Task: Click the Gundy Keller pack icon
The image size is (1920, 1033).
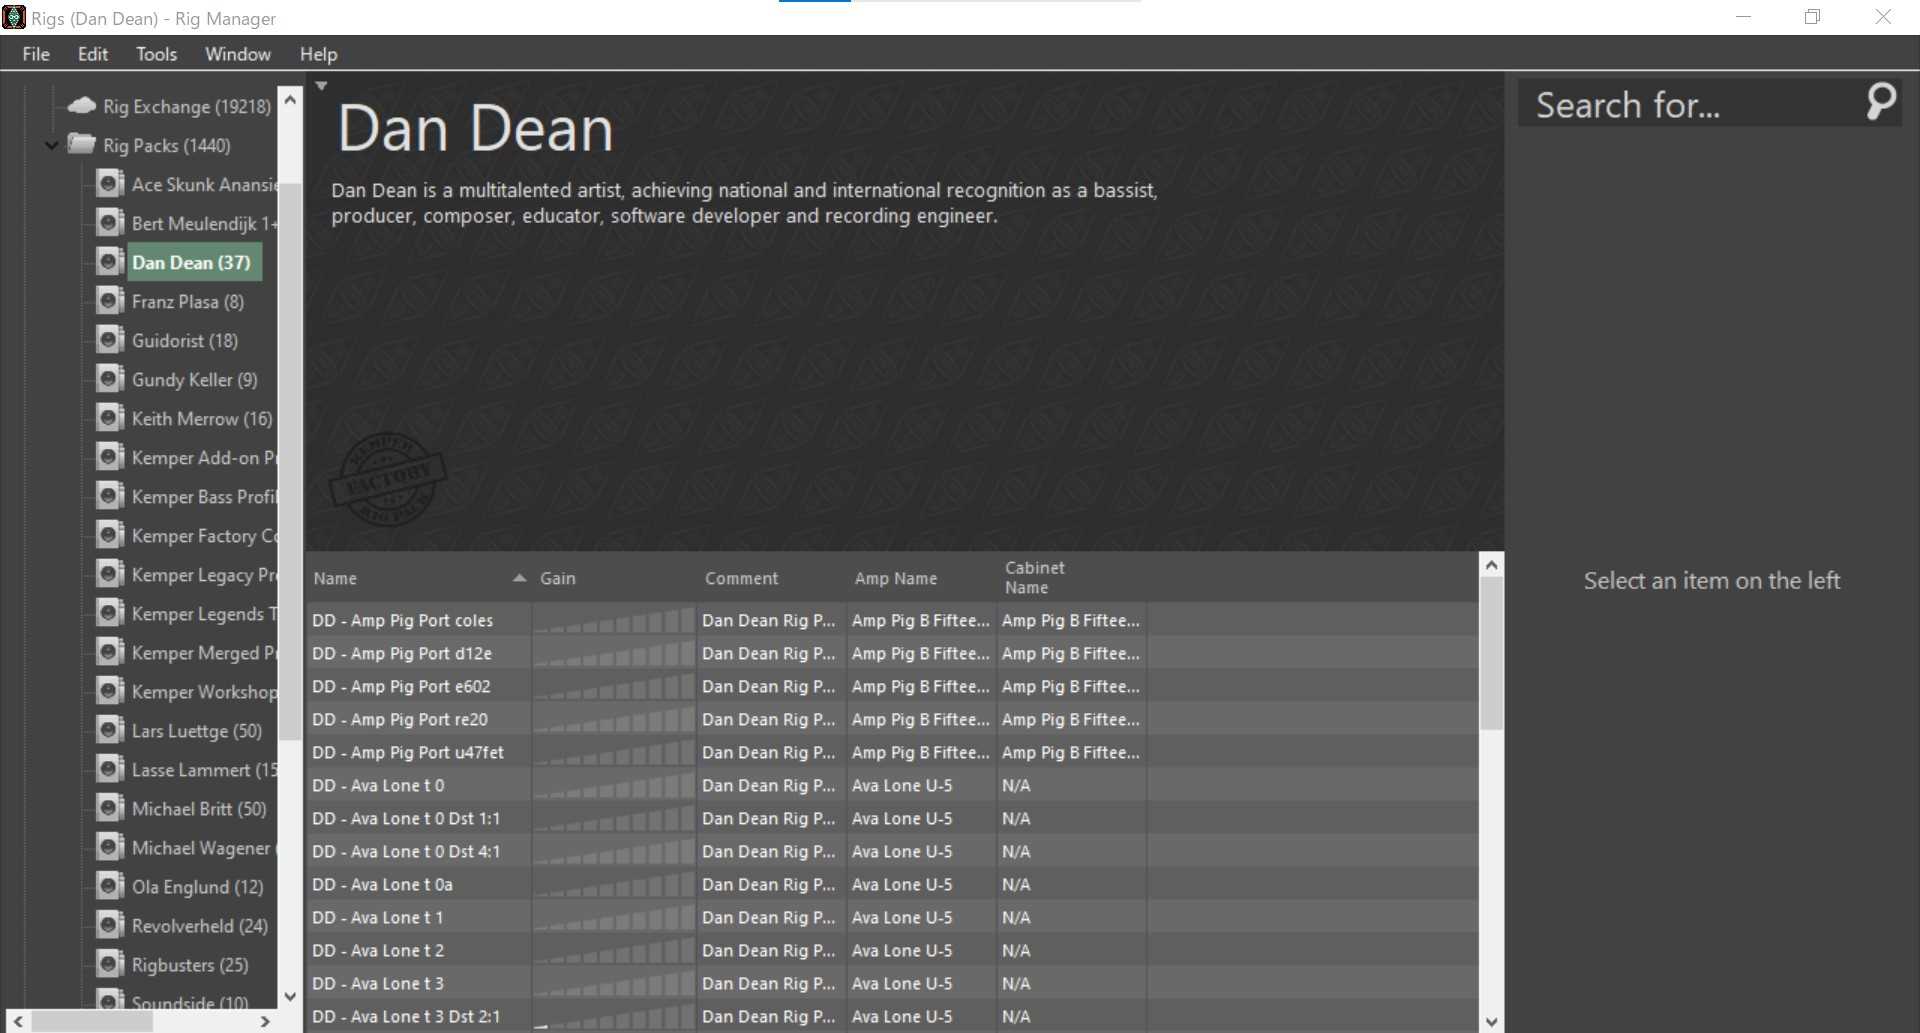Action: tap(110, 378)
